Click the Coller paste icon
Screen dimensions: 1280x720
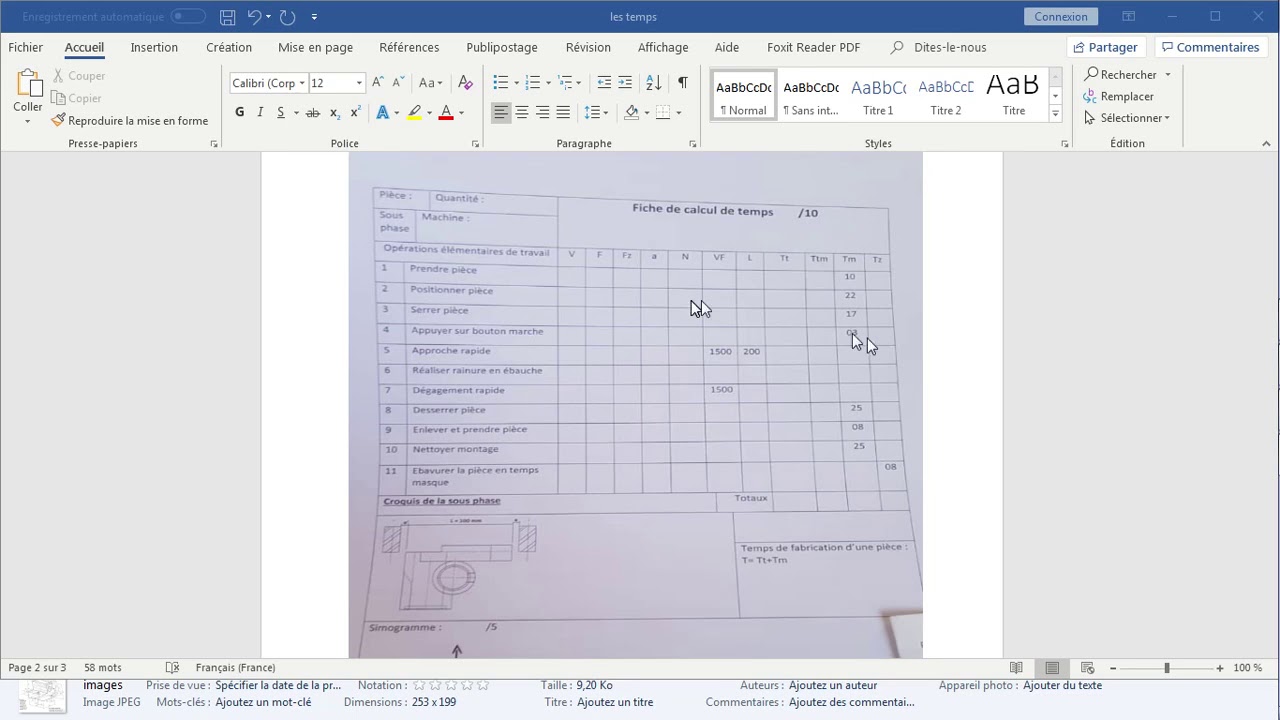[x=28, y=83]
